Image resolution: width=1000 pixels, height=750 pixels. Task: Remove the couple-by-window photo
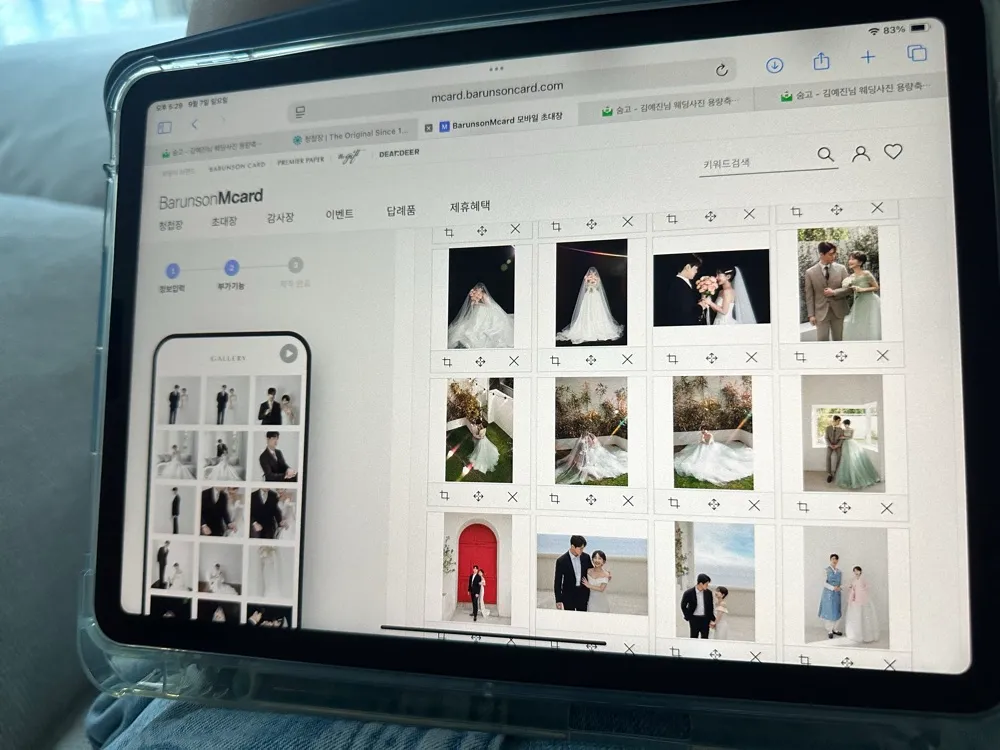886,508
